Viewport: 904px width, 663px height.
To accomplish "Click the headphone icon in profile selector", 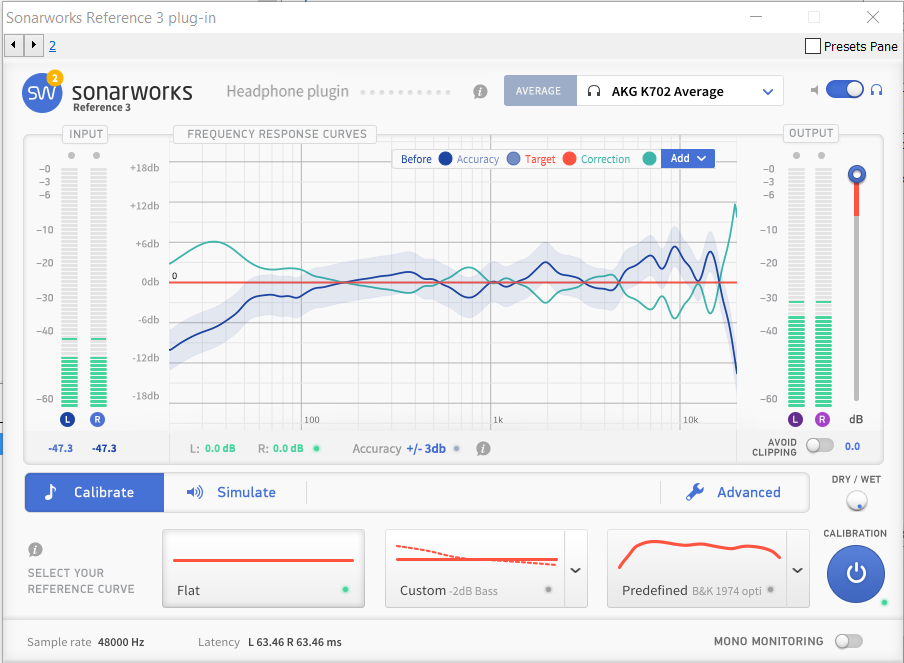I will [x=594, y=91].
